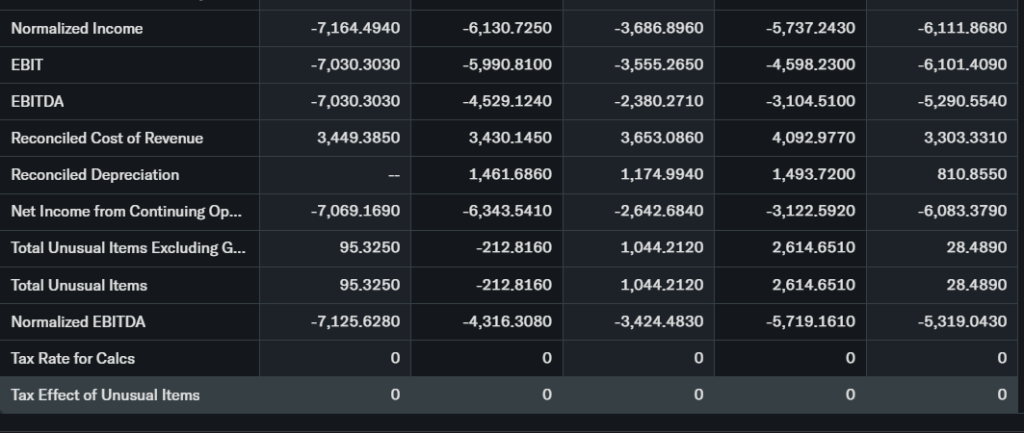Click the Normalized Income row label
The width and height of the screenshot is (1024, 433).
[77, 29]
